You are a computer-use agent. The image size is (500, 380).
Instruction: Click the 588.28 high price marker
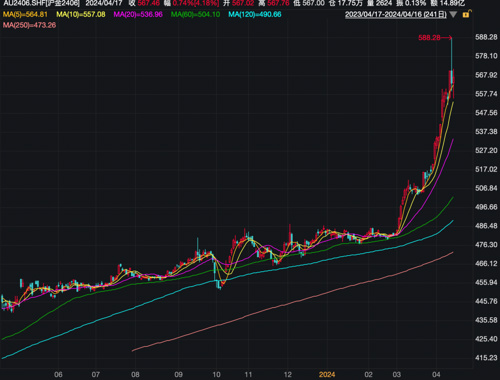point(429,38)
